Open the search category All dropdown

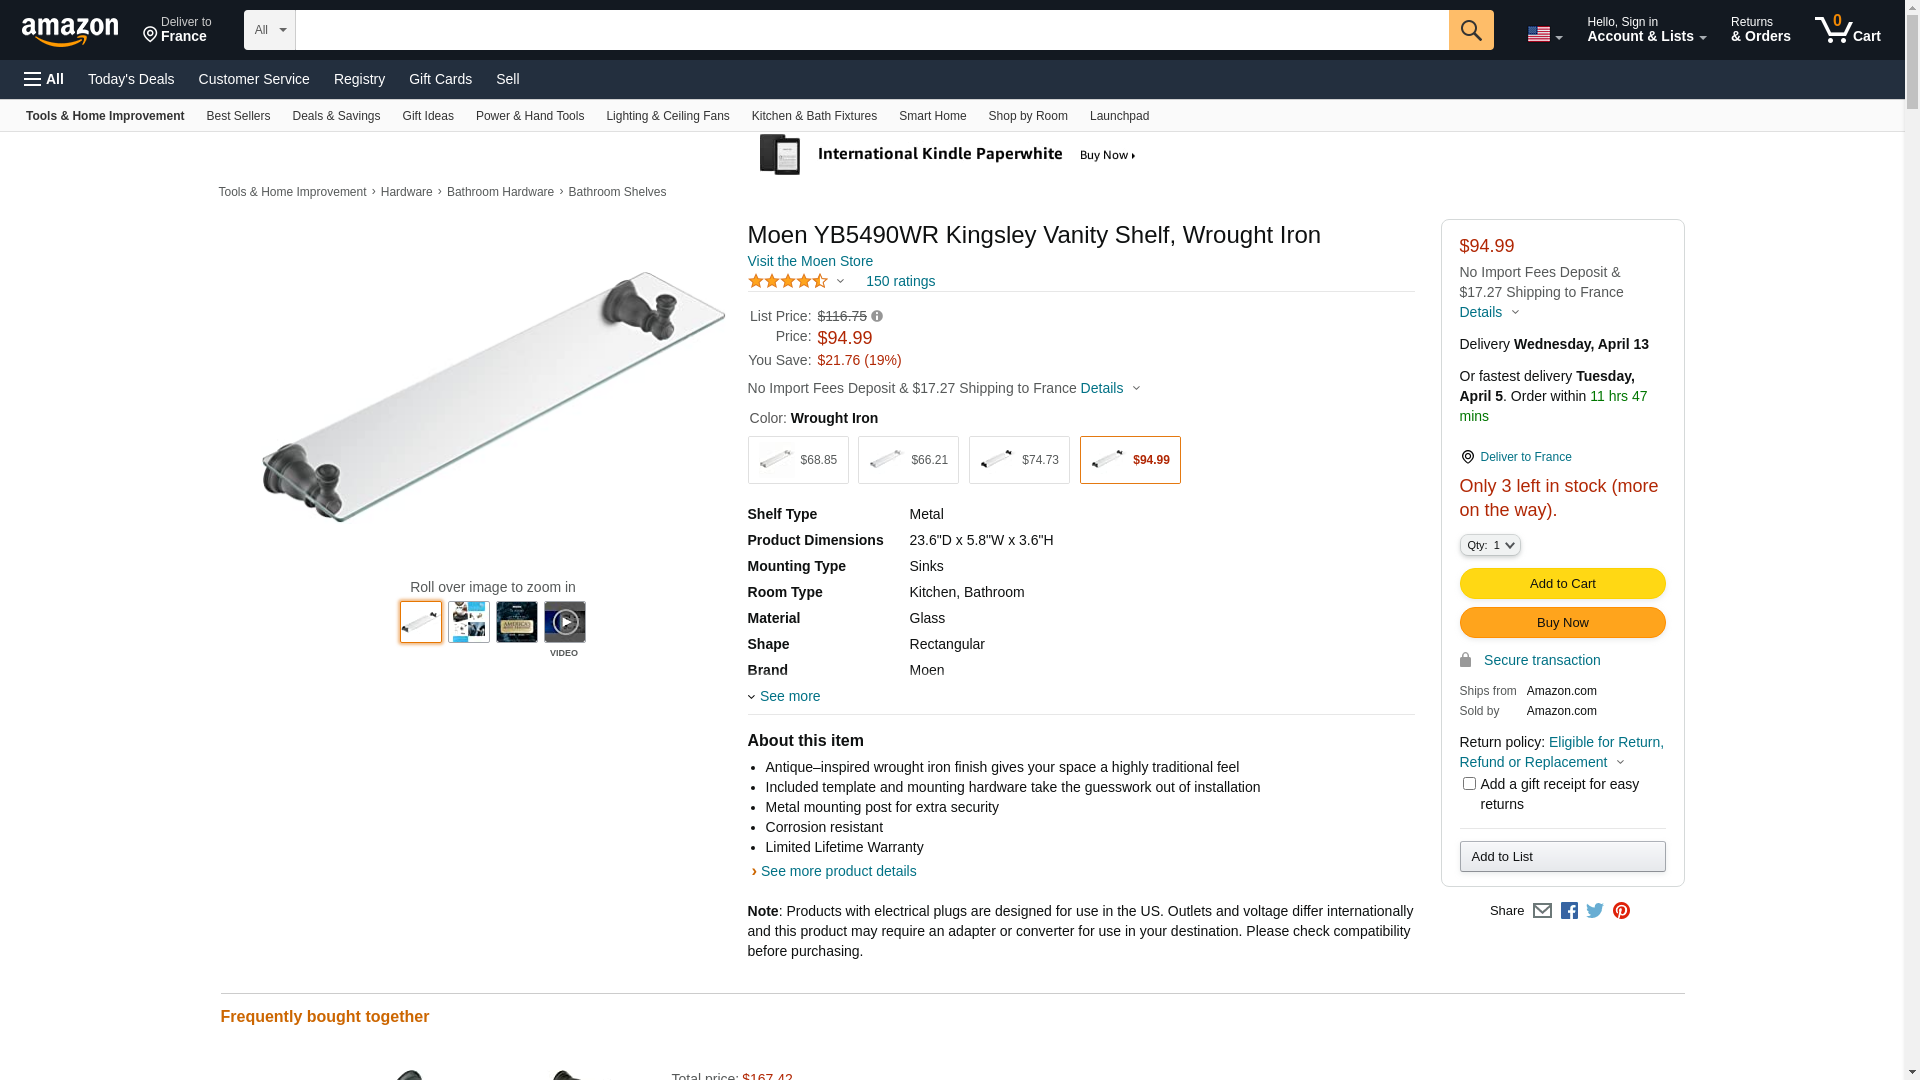[269, 30]
